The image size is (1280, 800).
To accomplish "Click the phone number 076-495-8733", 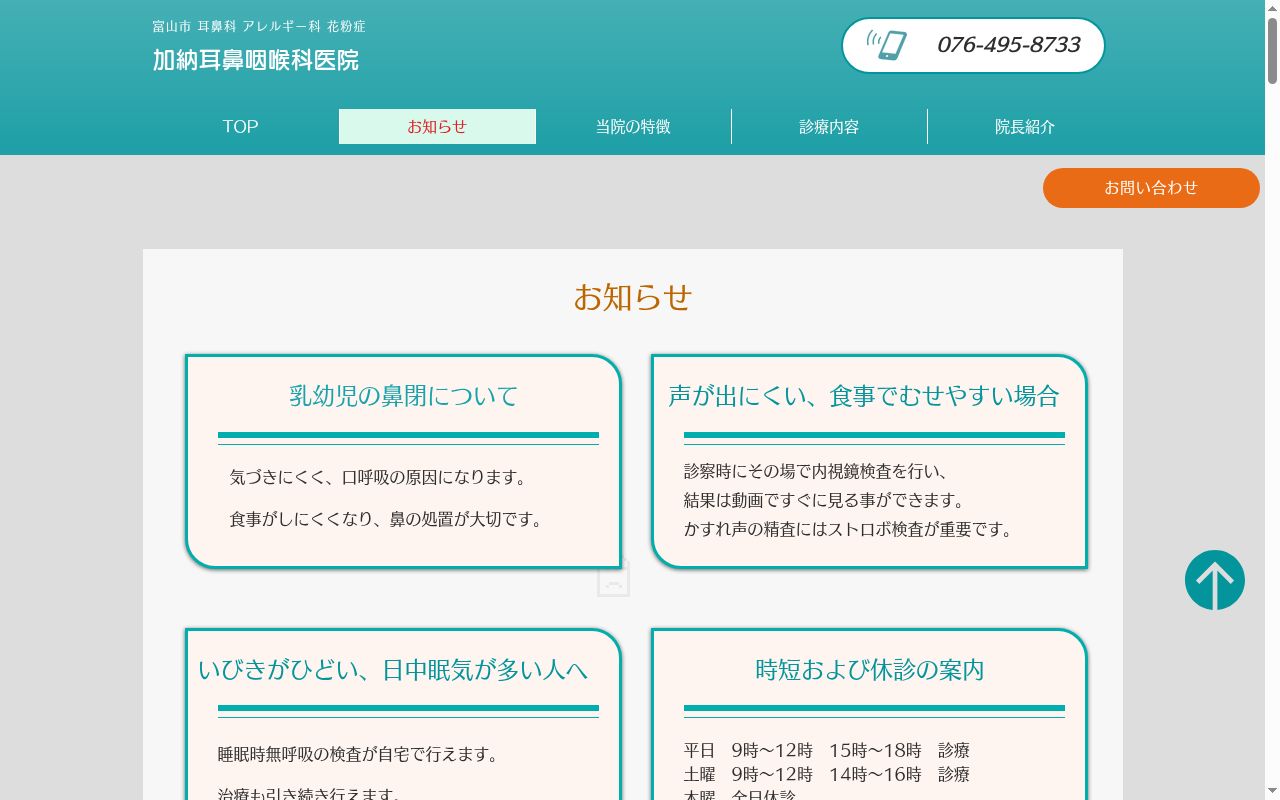I will 1009,45.
